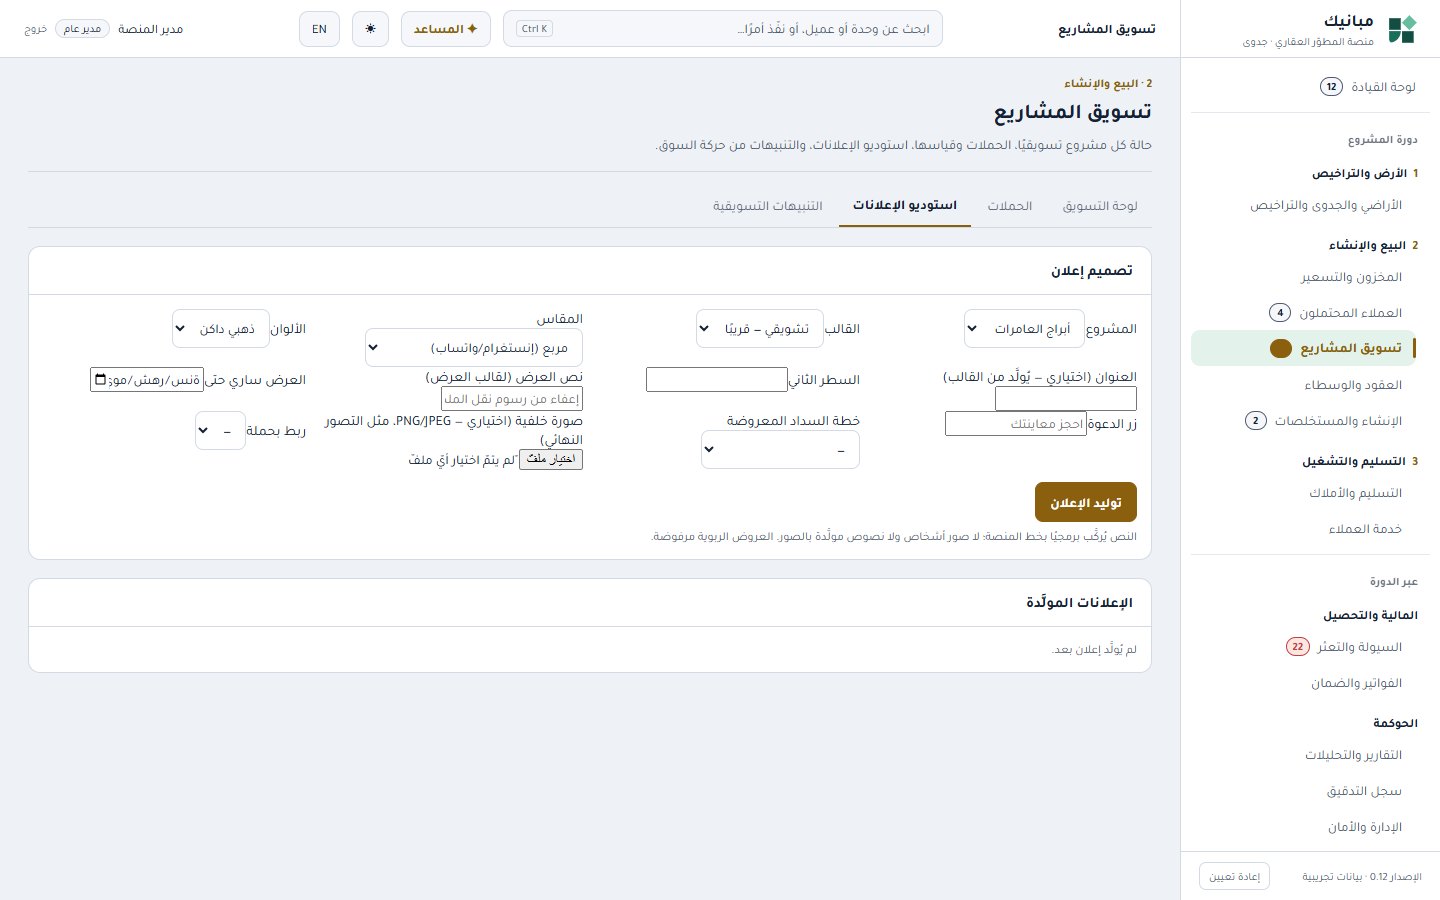The height and width of the screenshot is (900, 1440).
Task: Open the التنبيهات التسويقية tab
Action: pos(768,206)
